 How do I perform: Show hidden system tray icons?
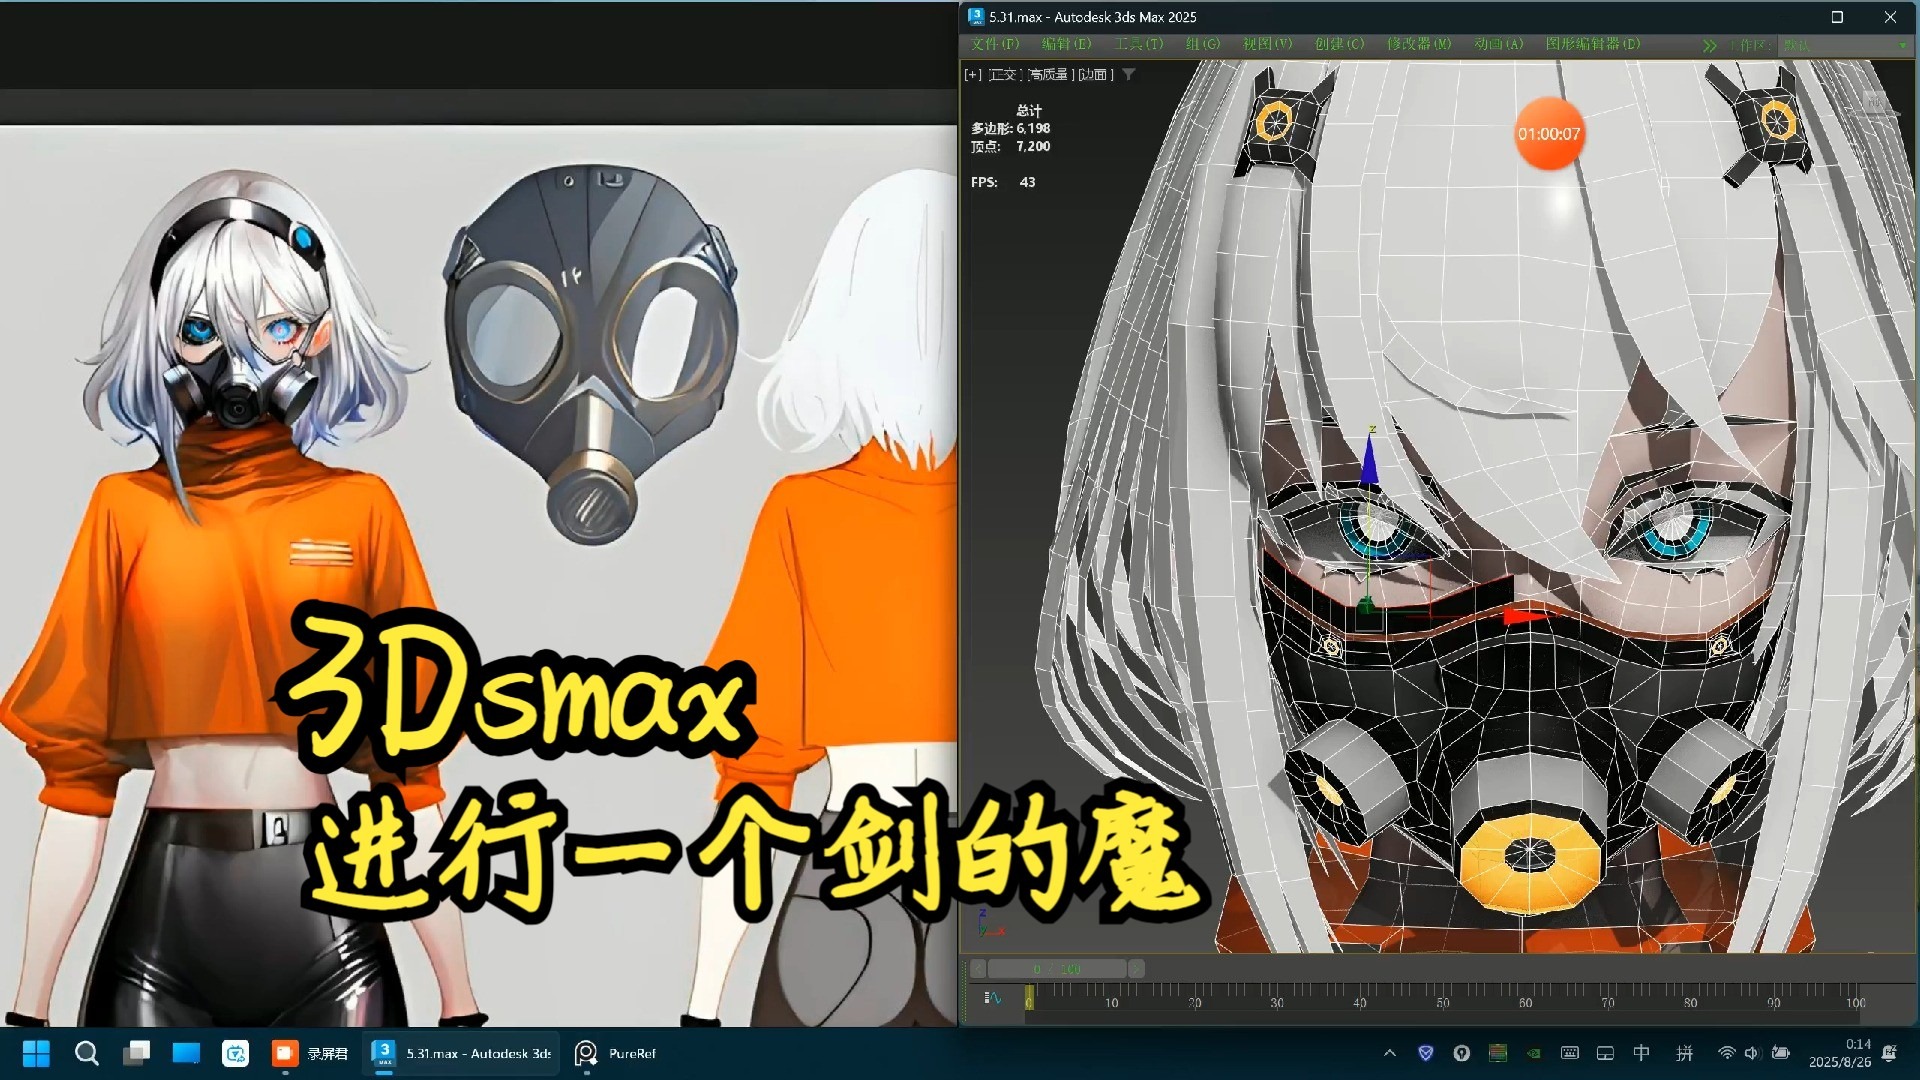[1390, 1053]
